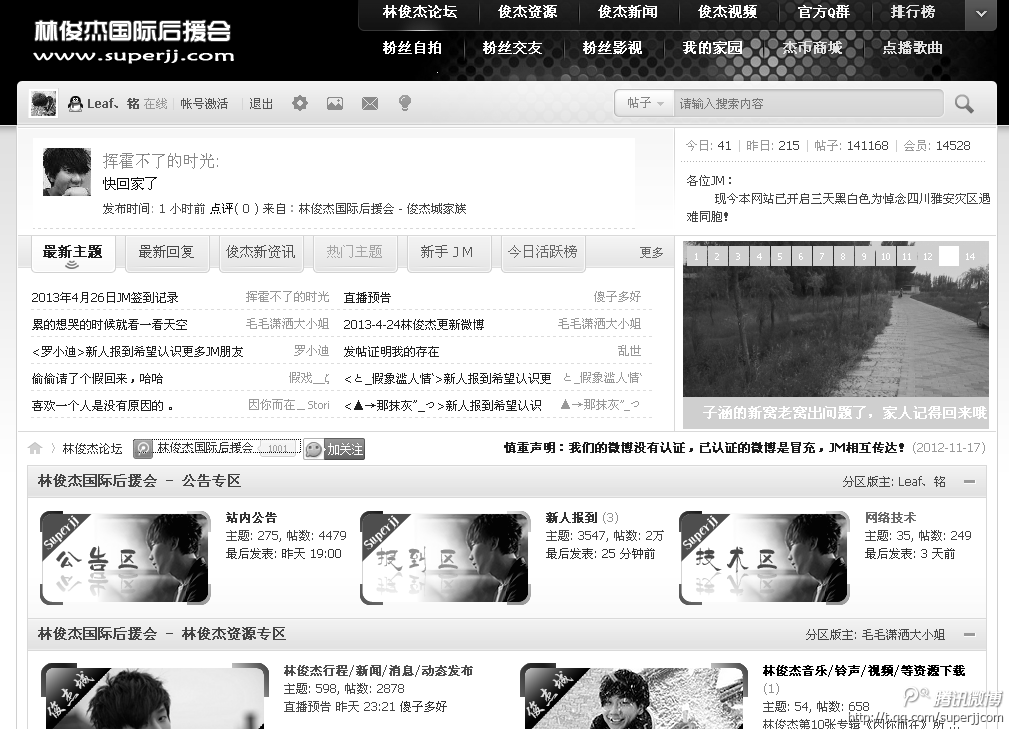Image resolution: width=1009 pixels, height=729 pixels.
Task: Click the 更多 link beside tabs
Action: click(x=651, y=253)
